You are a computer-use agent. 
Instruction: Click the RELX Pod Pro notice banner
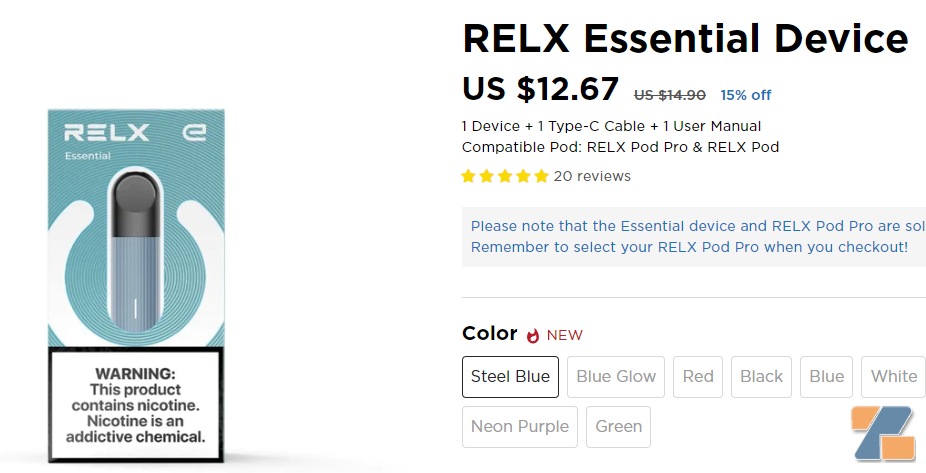[694, 237]
